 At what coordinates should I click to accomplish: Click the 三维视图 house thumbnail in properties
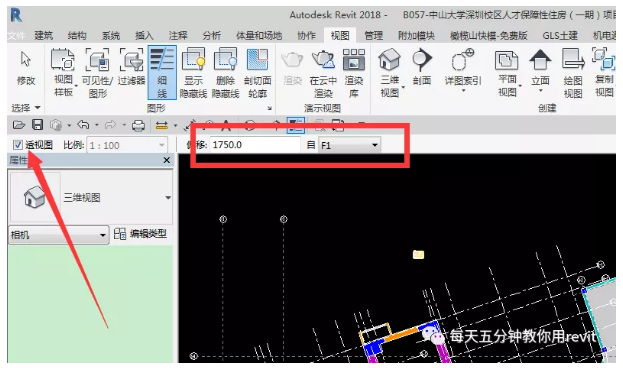pos(35,197)
